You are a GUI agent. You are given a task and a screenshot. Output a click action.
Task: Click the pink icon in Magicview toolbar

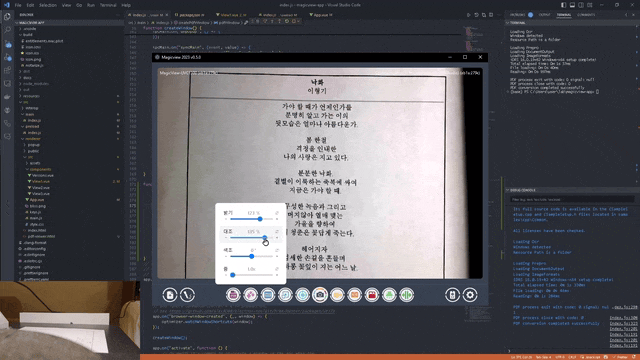click(251, 295)
